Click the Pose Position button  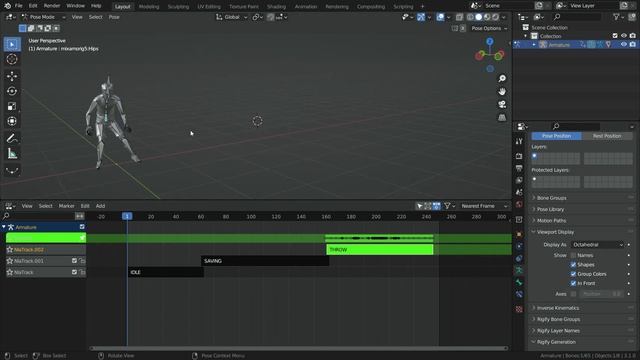556,136
